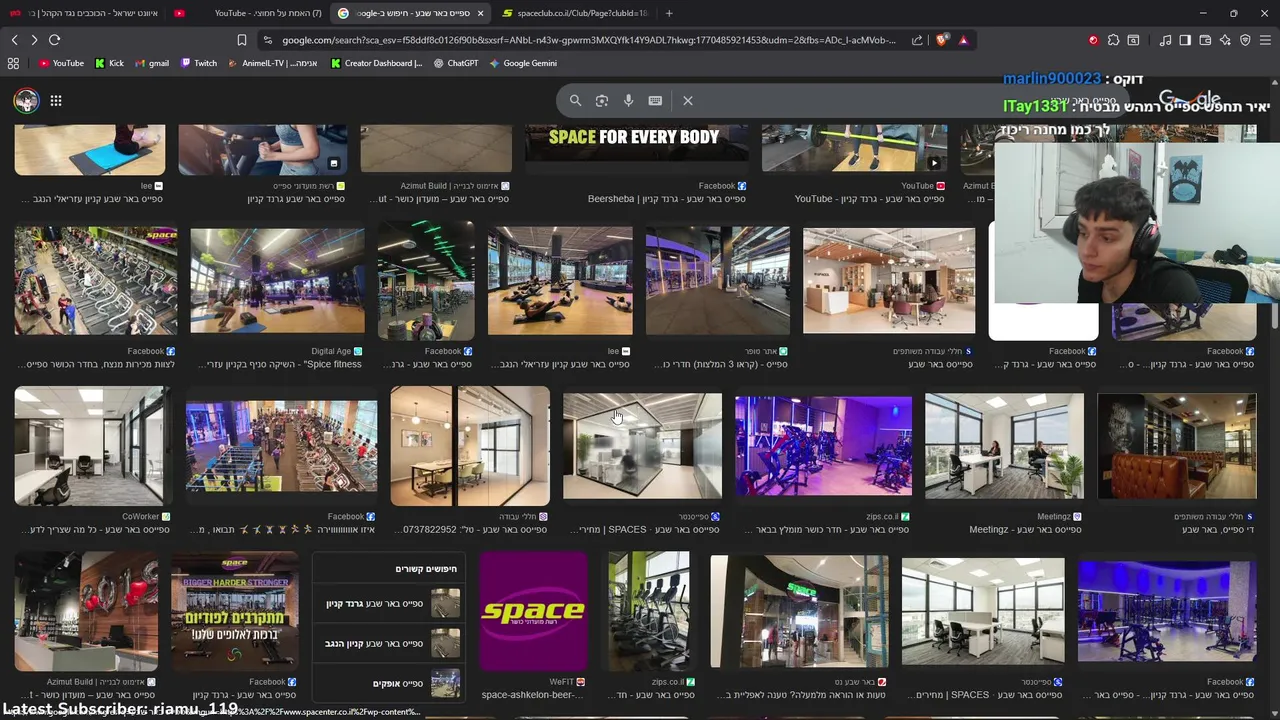The image size is (1280, 720).
Task: Open the SPACE FOR EVERY BODY image result
Action: tap(635, 142)
